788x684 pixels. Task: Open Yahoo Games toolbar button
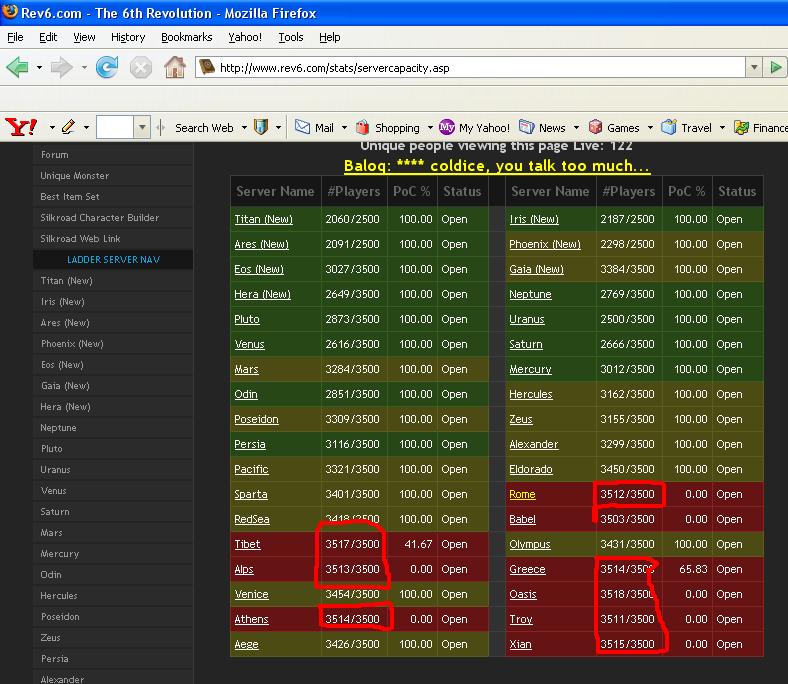click(x=614, y=128)
